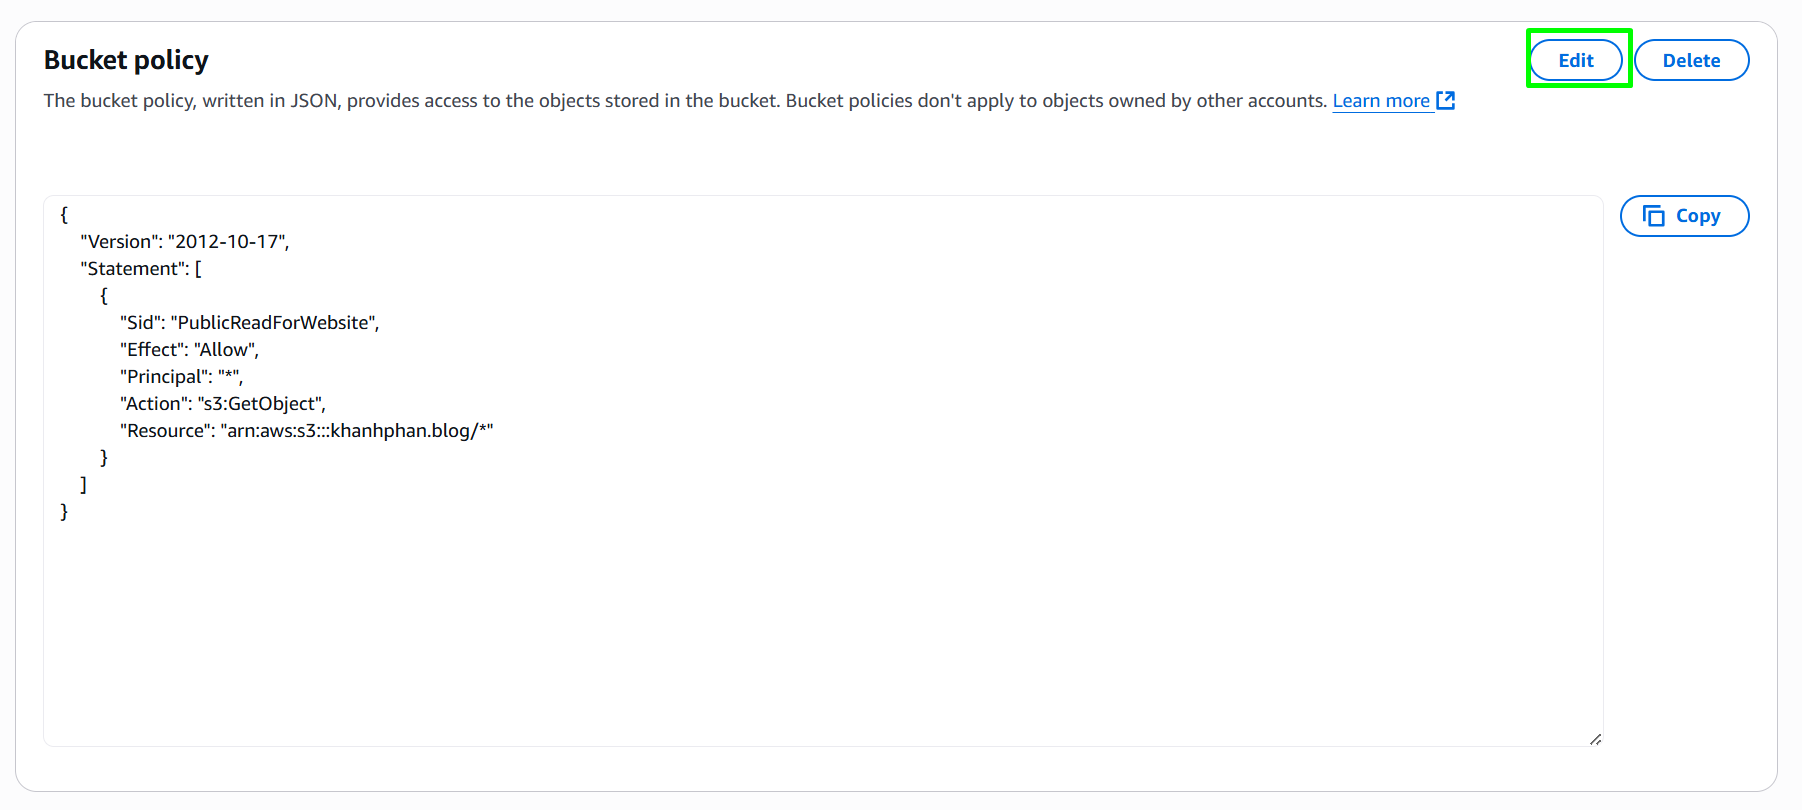1802x810 pixels.
Task: Click the closing square bracket of Statement
Action: pyautogui.click(x=83, y=485)
